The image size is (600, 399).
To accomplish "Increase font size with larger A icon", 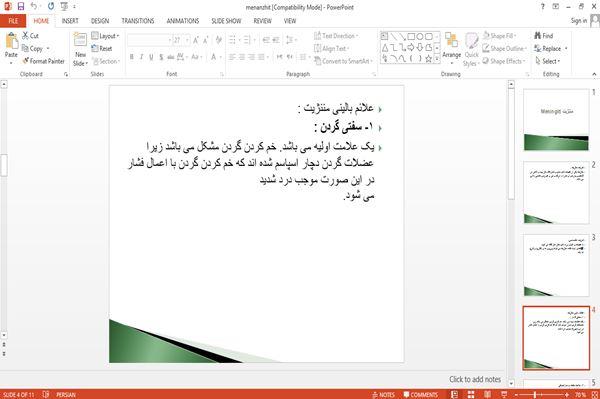I will point(196,40).
